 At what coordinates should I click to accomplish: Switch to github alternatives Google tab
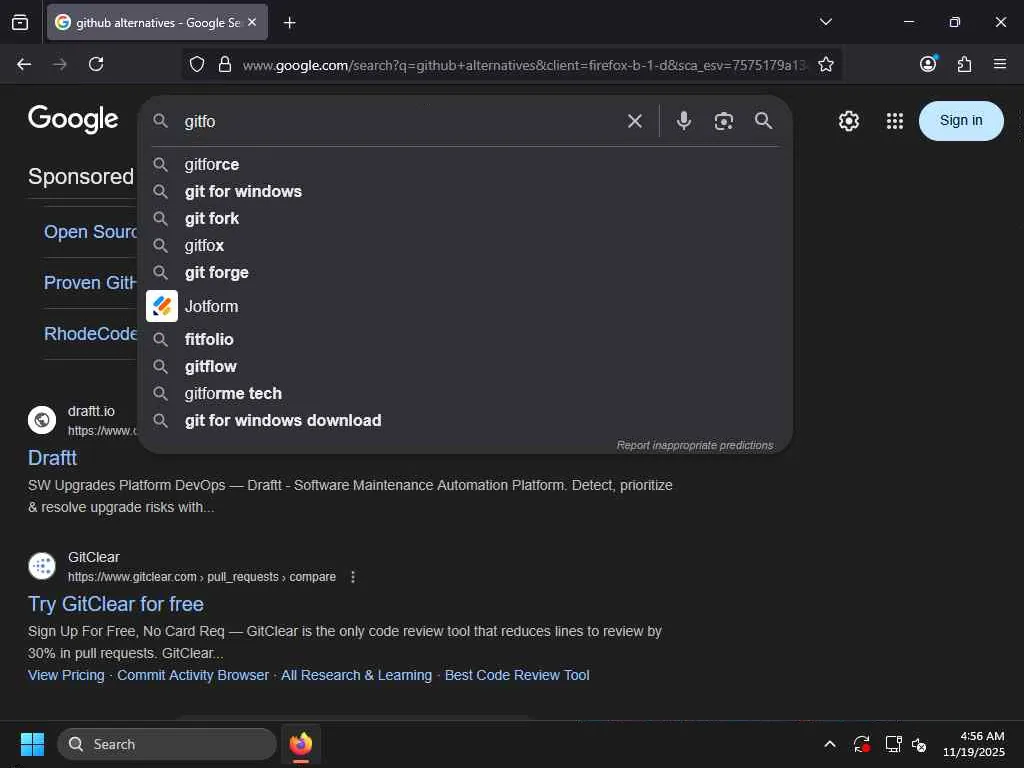157,22
